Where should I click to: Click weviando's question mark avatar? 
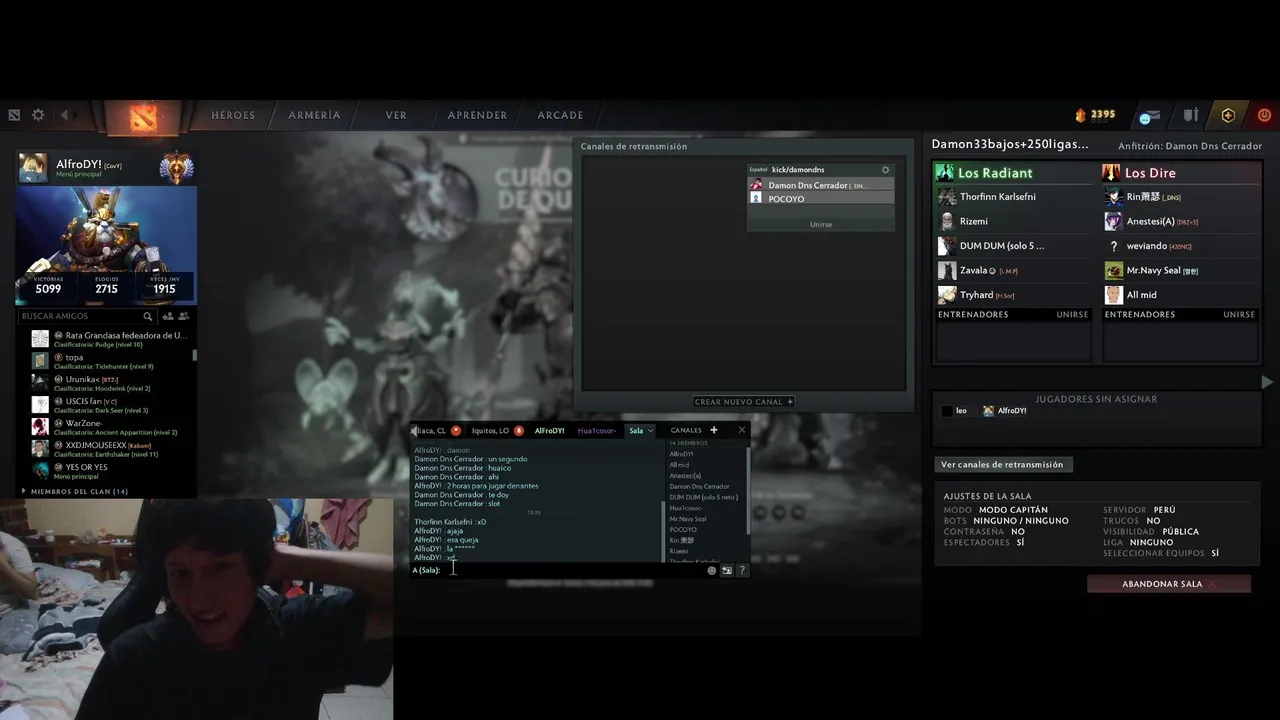(x=1113, y=246)
